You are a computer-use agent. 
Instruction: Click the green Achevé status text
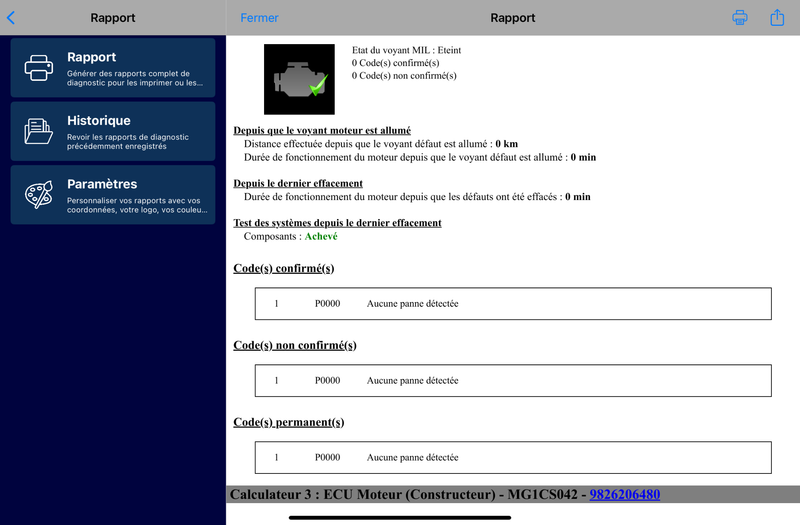tap(320, 237)
